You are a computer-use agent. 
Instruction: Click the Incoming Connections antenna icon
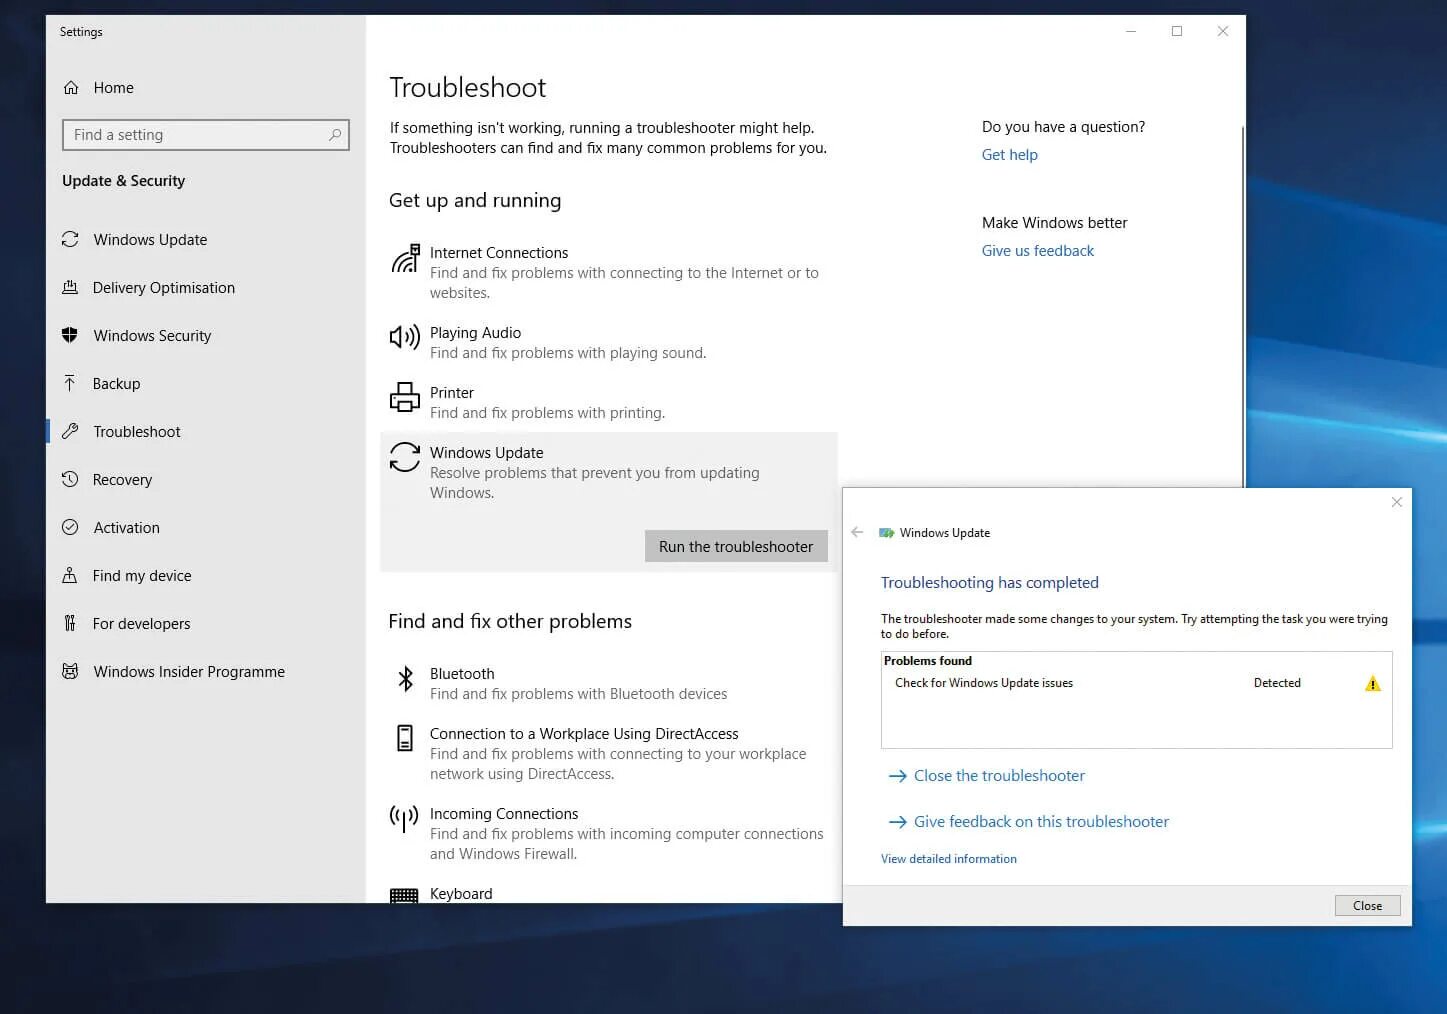point(405,819)
